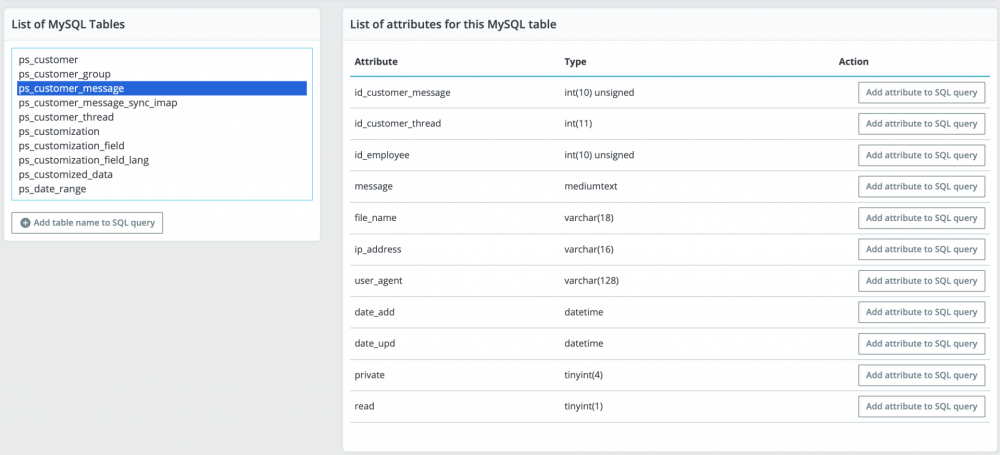
Task: Add date_upd attribute to SQL query
Action: [921, 344]
